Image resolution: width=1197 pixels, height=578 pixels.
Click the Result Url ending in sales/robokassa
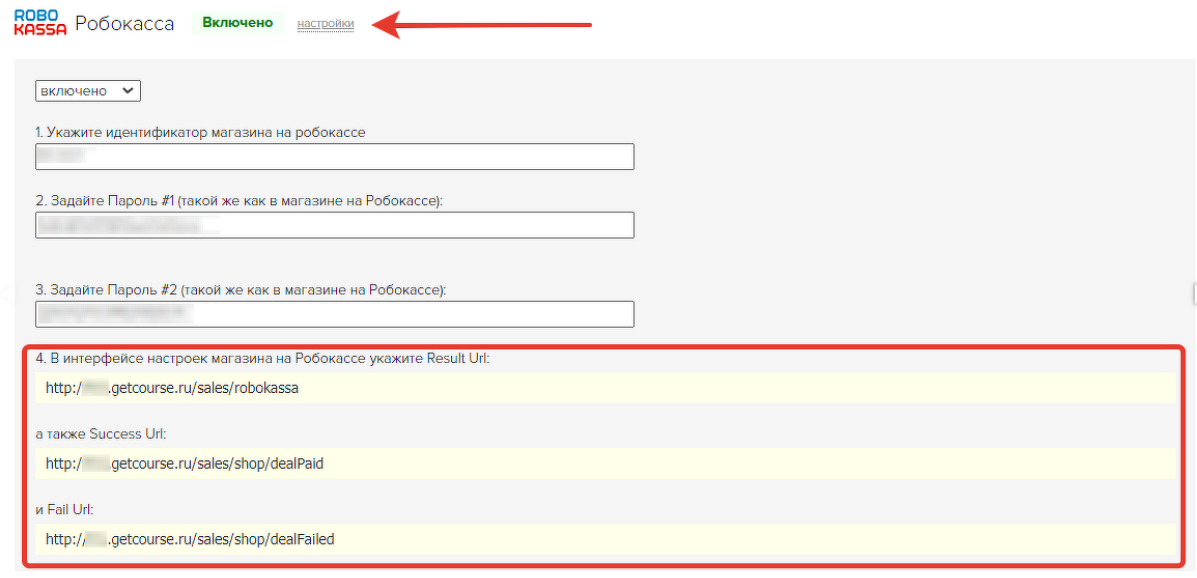(x=172, y=388)
